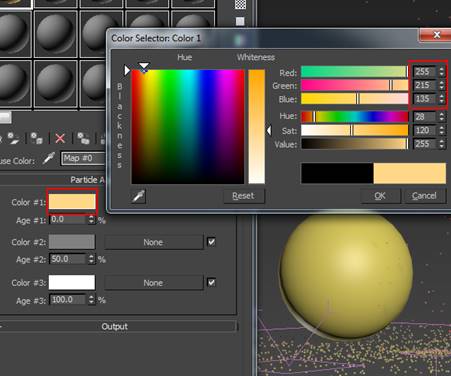This screenshot has width=451, height=376.
Task: Click the Blackness arrow marker beside hue field
Action: click(x=127, y=70)
